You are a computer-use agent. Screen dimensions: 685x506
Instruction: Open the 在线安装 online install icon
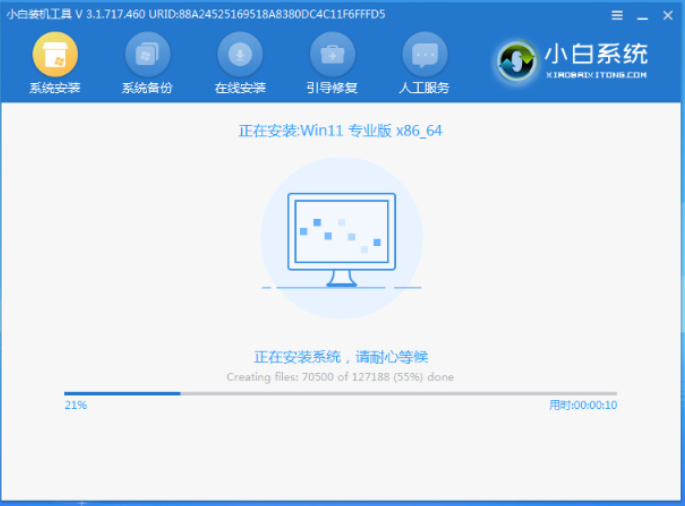tap(240, 54)
